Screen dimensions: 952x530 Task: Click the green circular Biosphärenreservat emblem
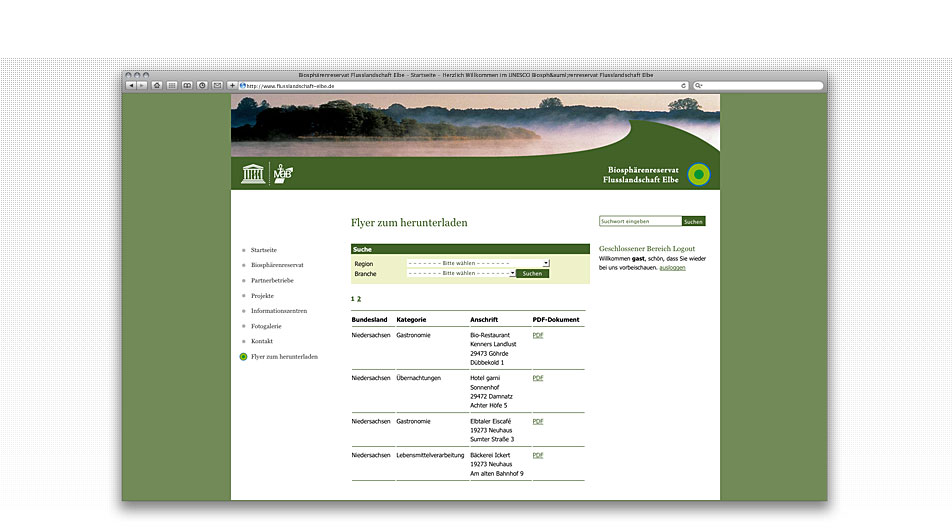pos(701,174)
